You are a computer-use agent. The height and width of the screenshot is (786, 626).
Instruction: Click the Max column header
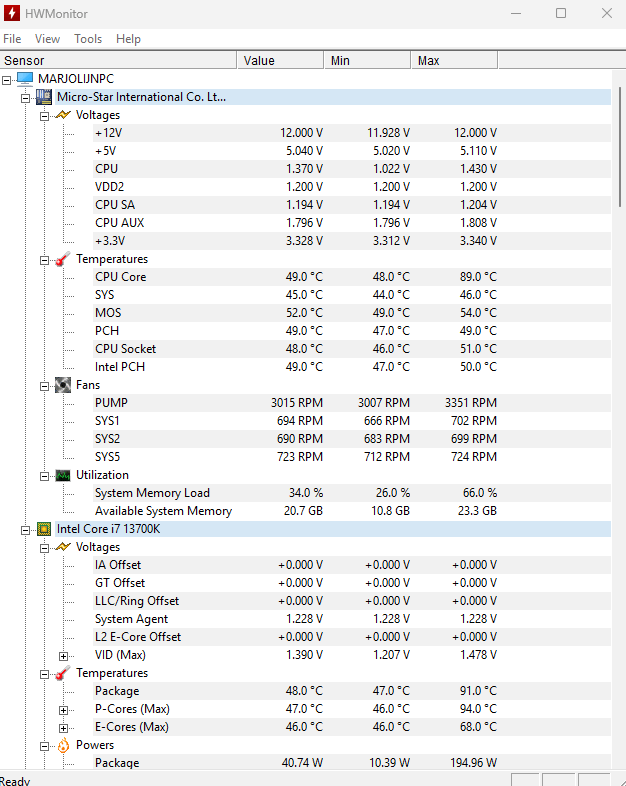pos(455,60)
